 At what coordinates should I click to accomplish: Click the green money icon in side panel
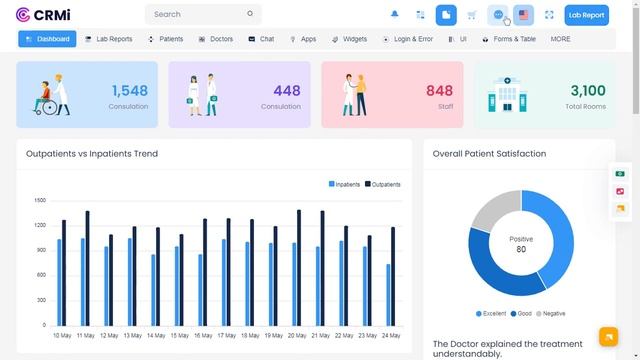click(x=620, y=174)
